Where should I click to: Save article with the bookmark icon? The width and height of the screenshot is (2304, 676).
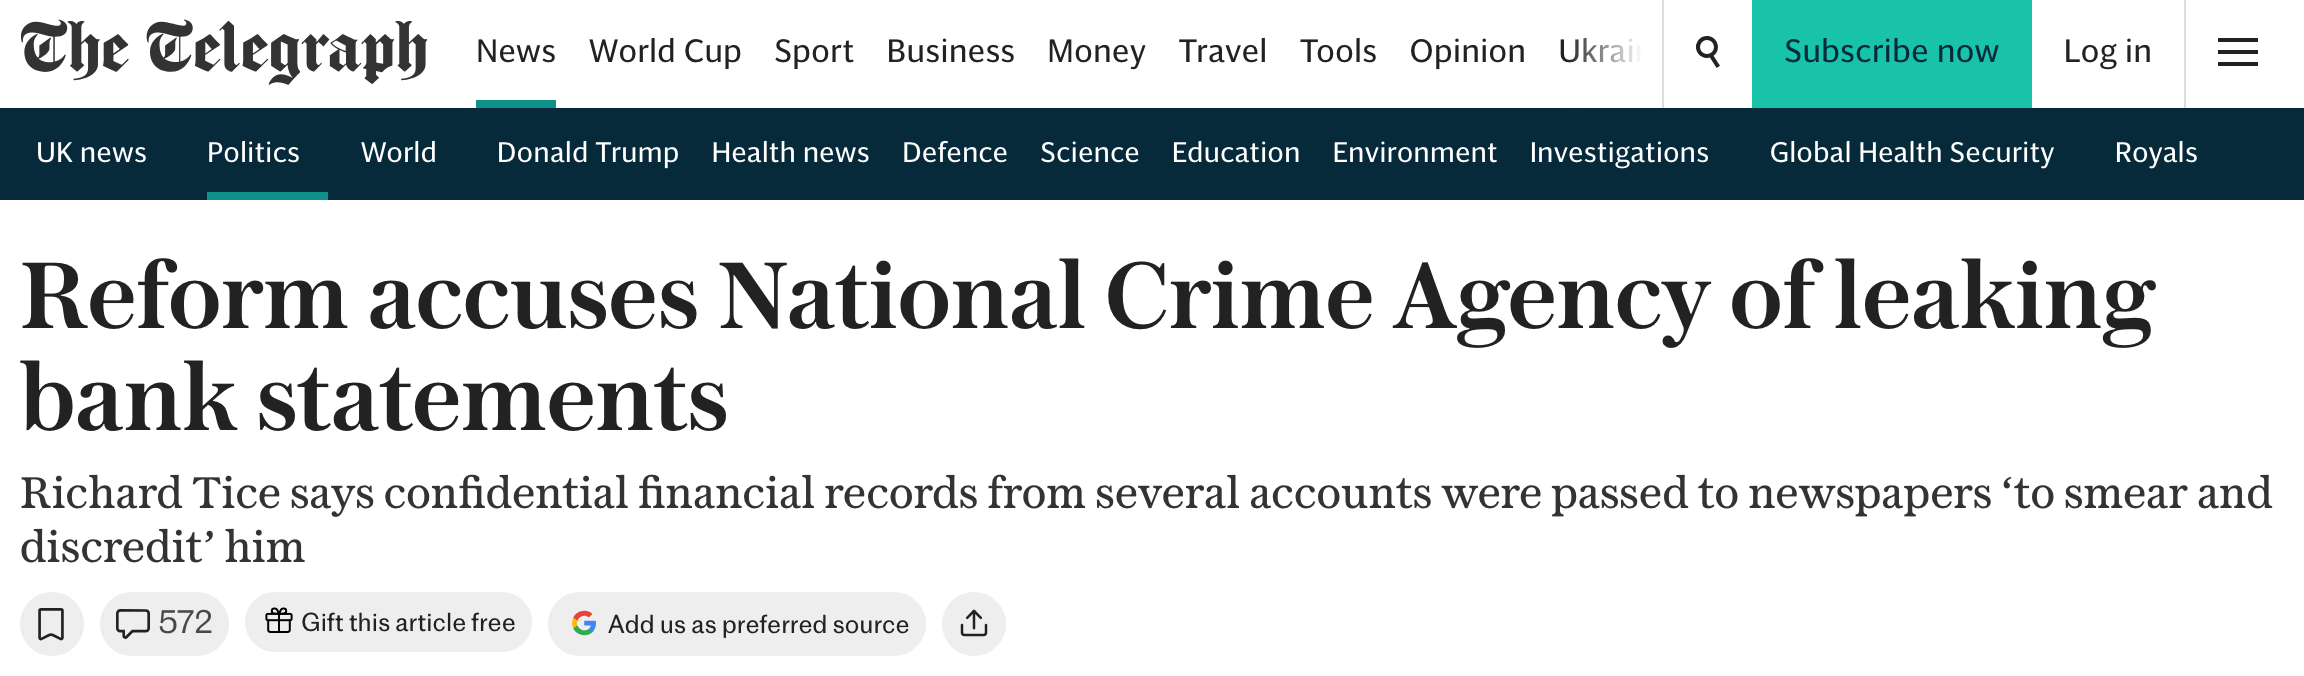(51, 624)
